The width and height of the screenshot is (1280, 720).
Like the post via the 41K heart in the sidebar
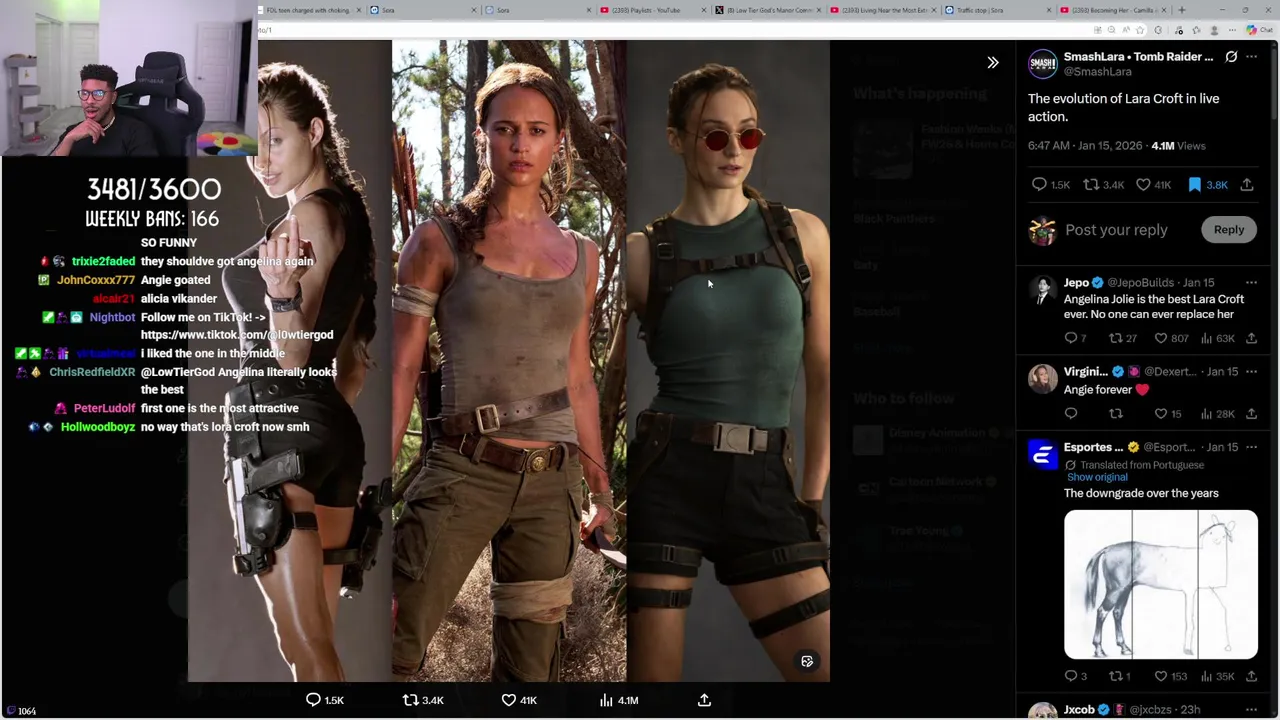tap(1153, 185)
